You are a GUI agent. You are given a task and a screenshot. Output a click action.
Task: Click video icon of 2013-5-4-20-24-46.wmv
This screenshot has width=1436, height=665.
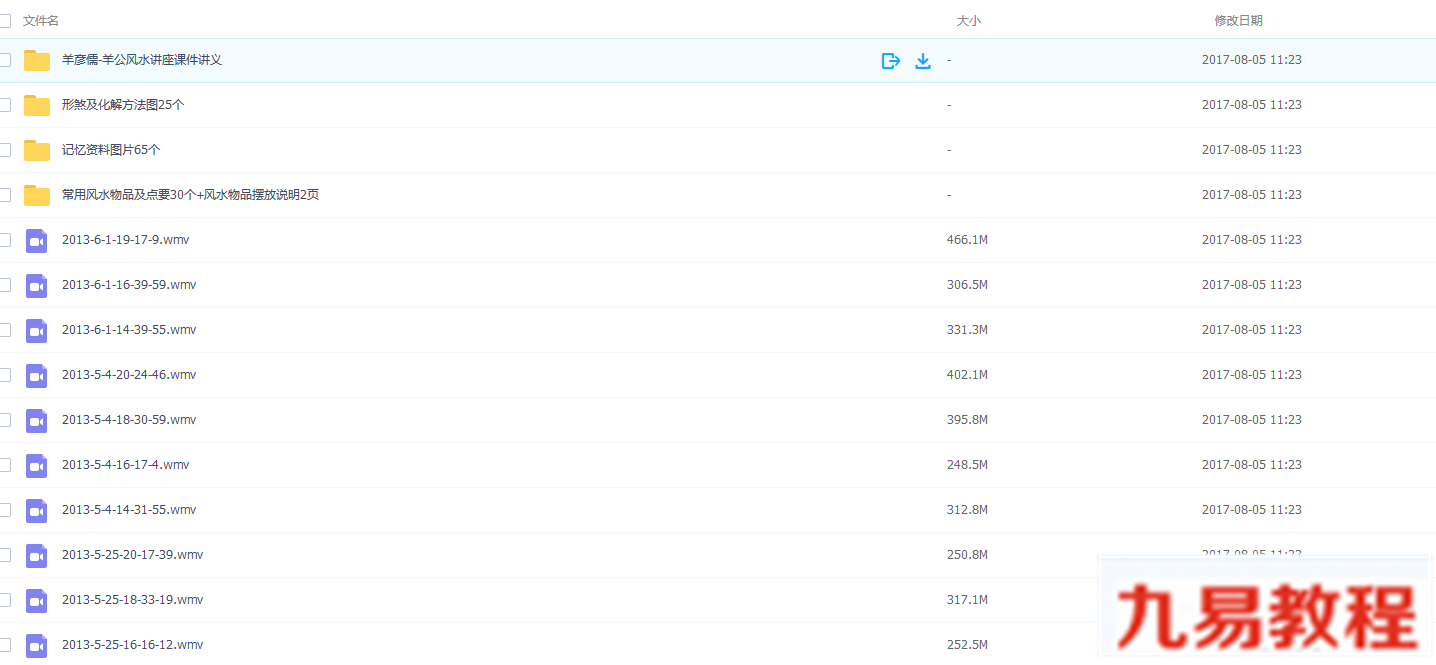37,375
